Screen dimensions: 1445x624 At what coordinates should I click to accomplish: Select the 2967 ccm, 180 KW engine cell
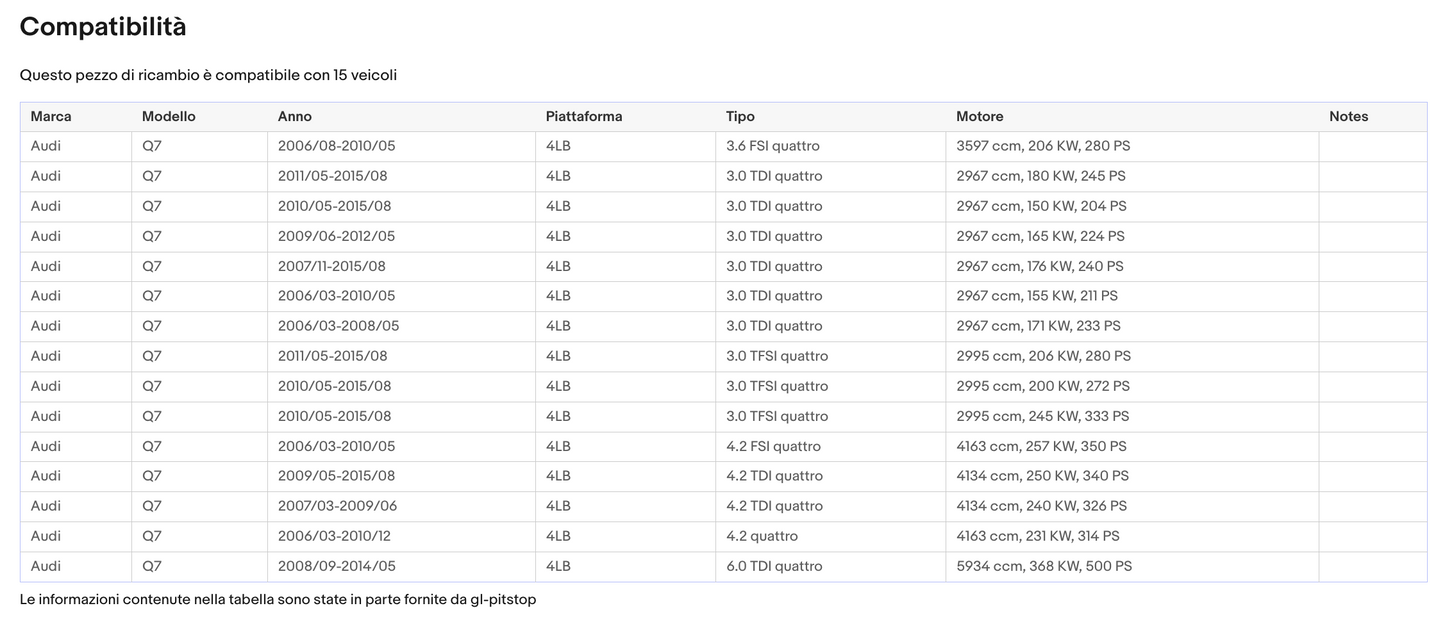click(1040, 176)
